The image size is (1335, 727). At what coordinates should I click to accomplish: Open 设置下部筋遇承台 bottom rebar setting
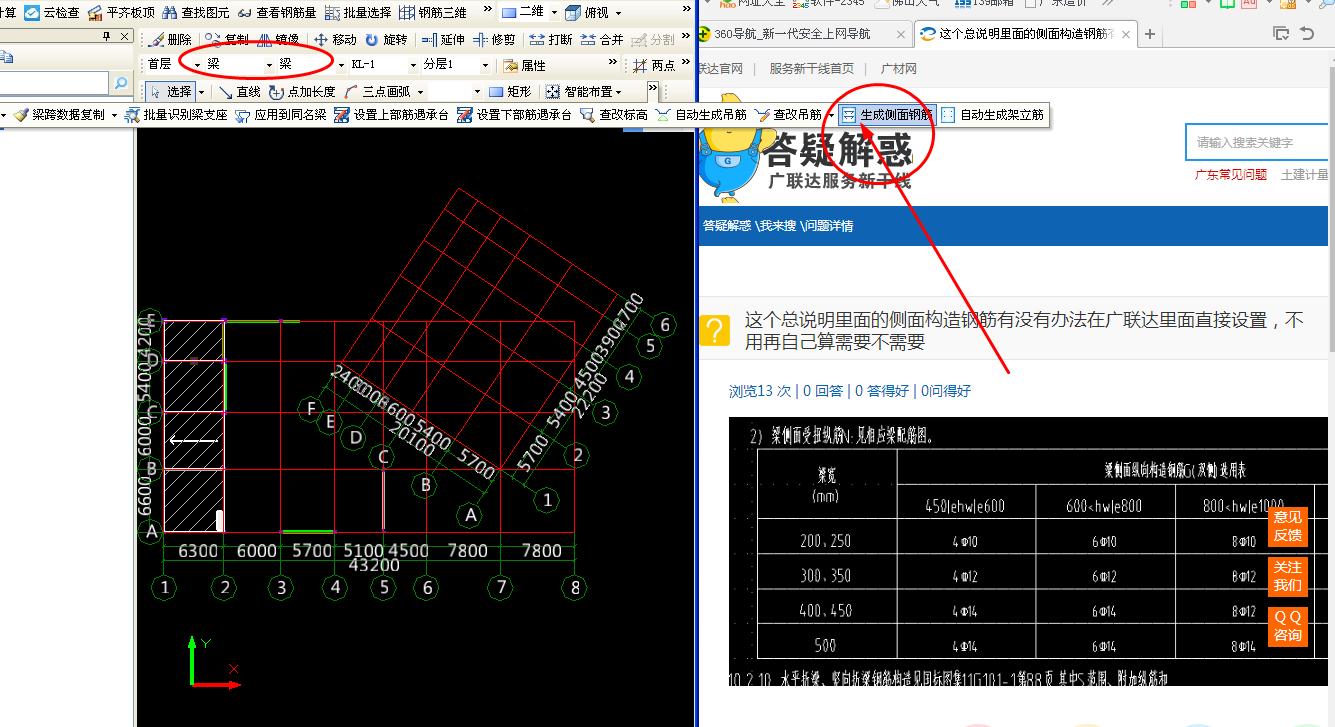click(514, 115)
